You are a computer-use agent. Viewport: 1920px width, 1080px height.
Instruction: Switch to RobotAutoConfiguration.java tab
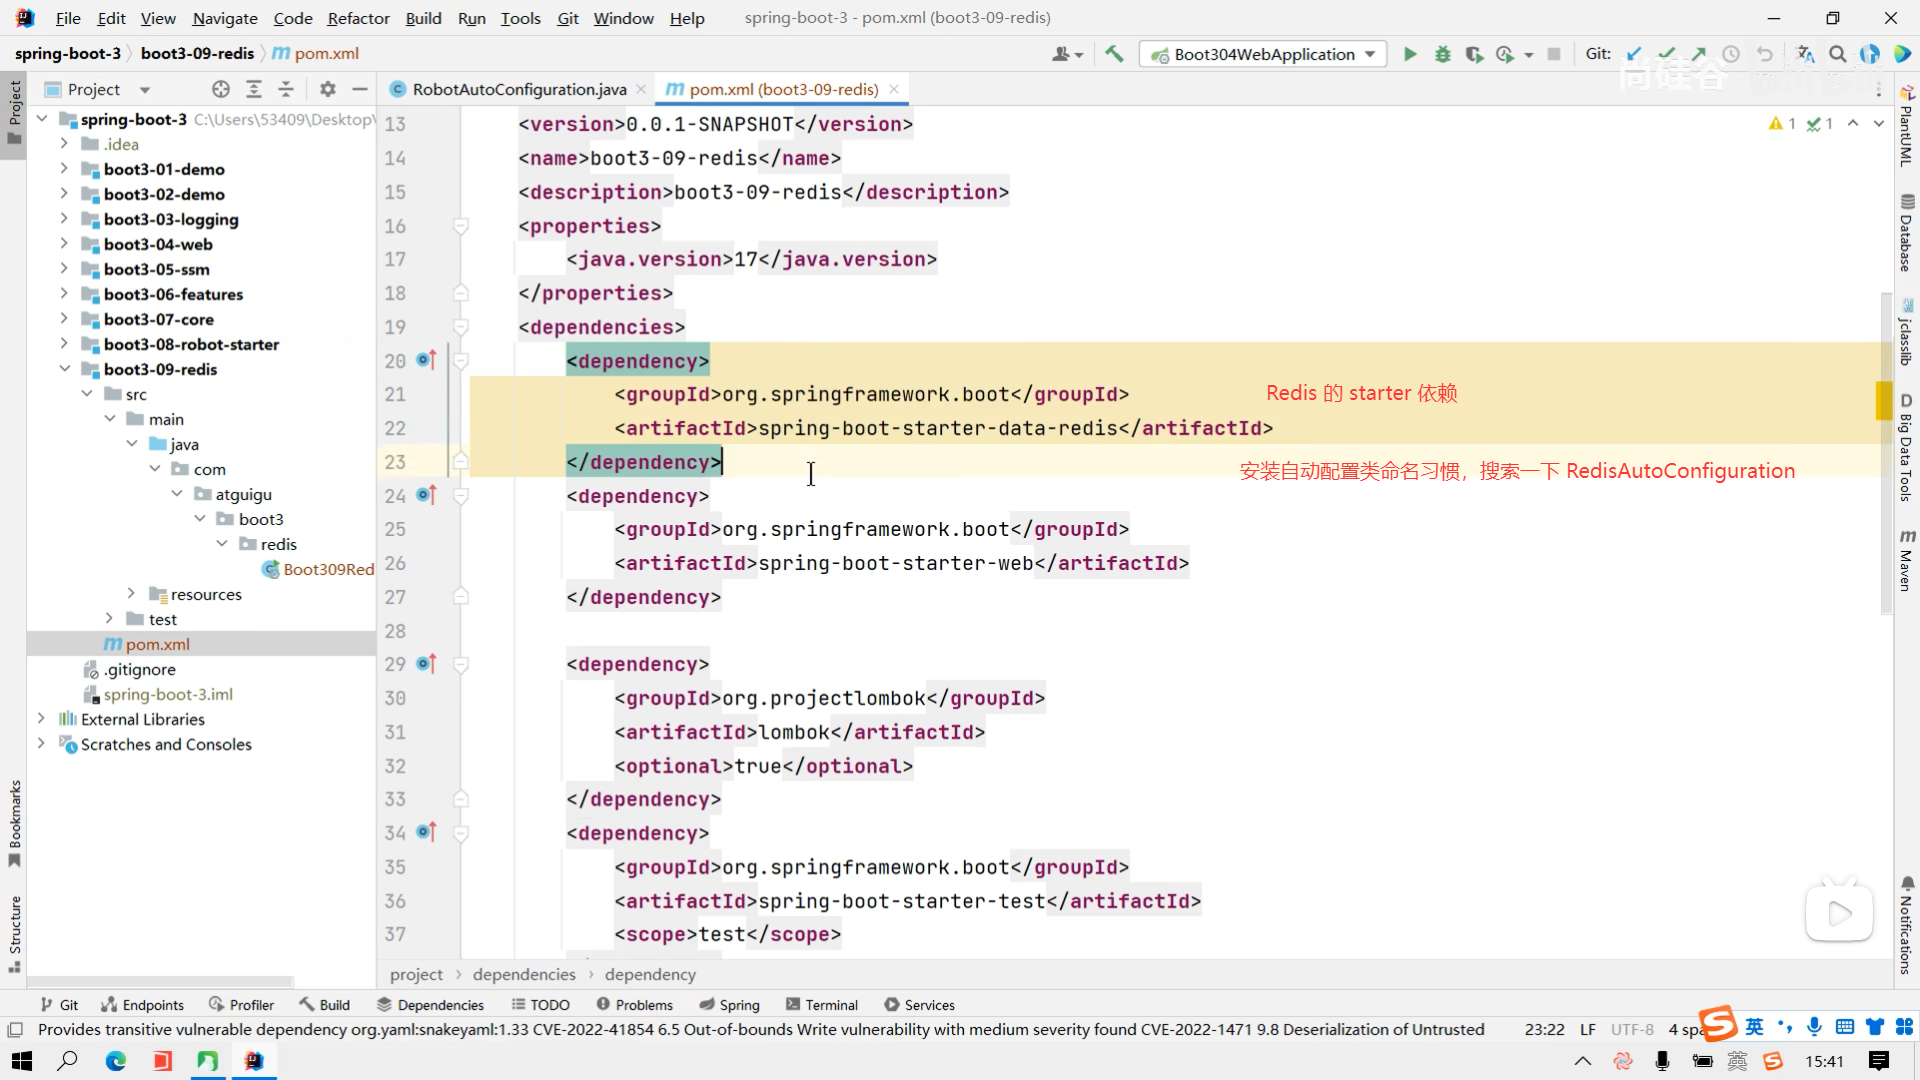tap(519, 89)
